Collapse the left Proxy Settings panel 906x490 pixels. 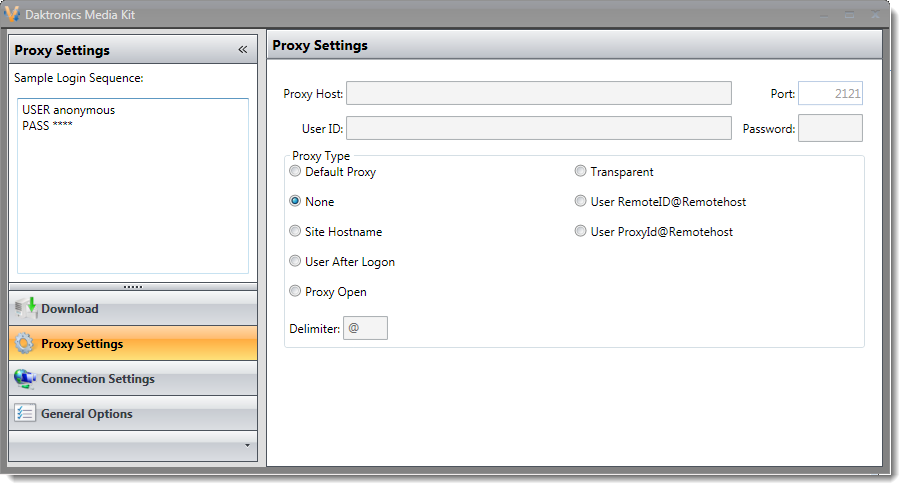click(242, 50)
